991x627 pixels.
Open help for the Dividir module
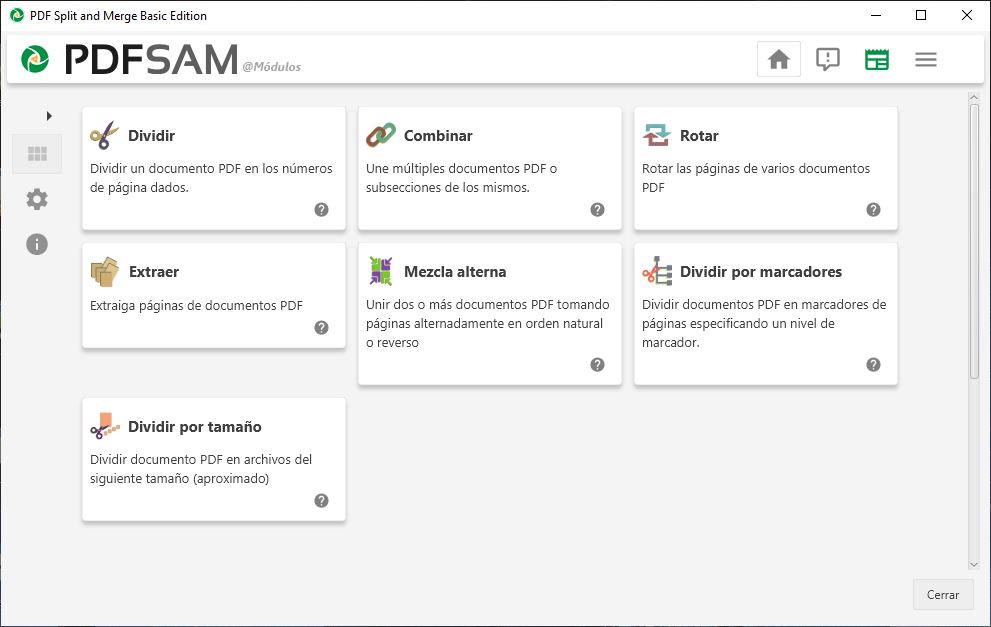(x=321, y=210)
